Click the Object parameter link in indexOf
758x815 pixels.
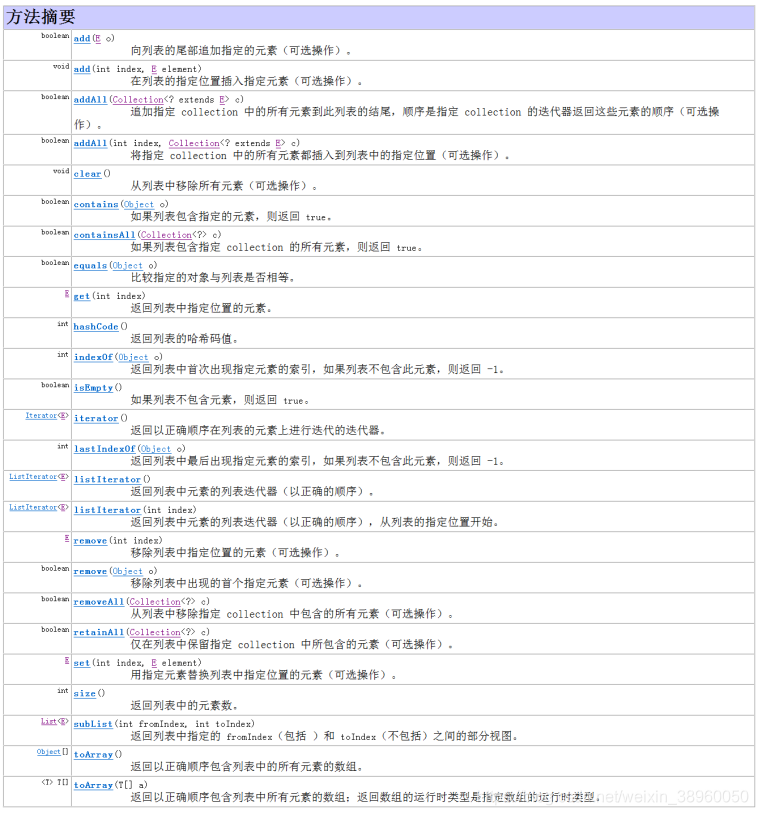(133, 358)
